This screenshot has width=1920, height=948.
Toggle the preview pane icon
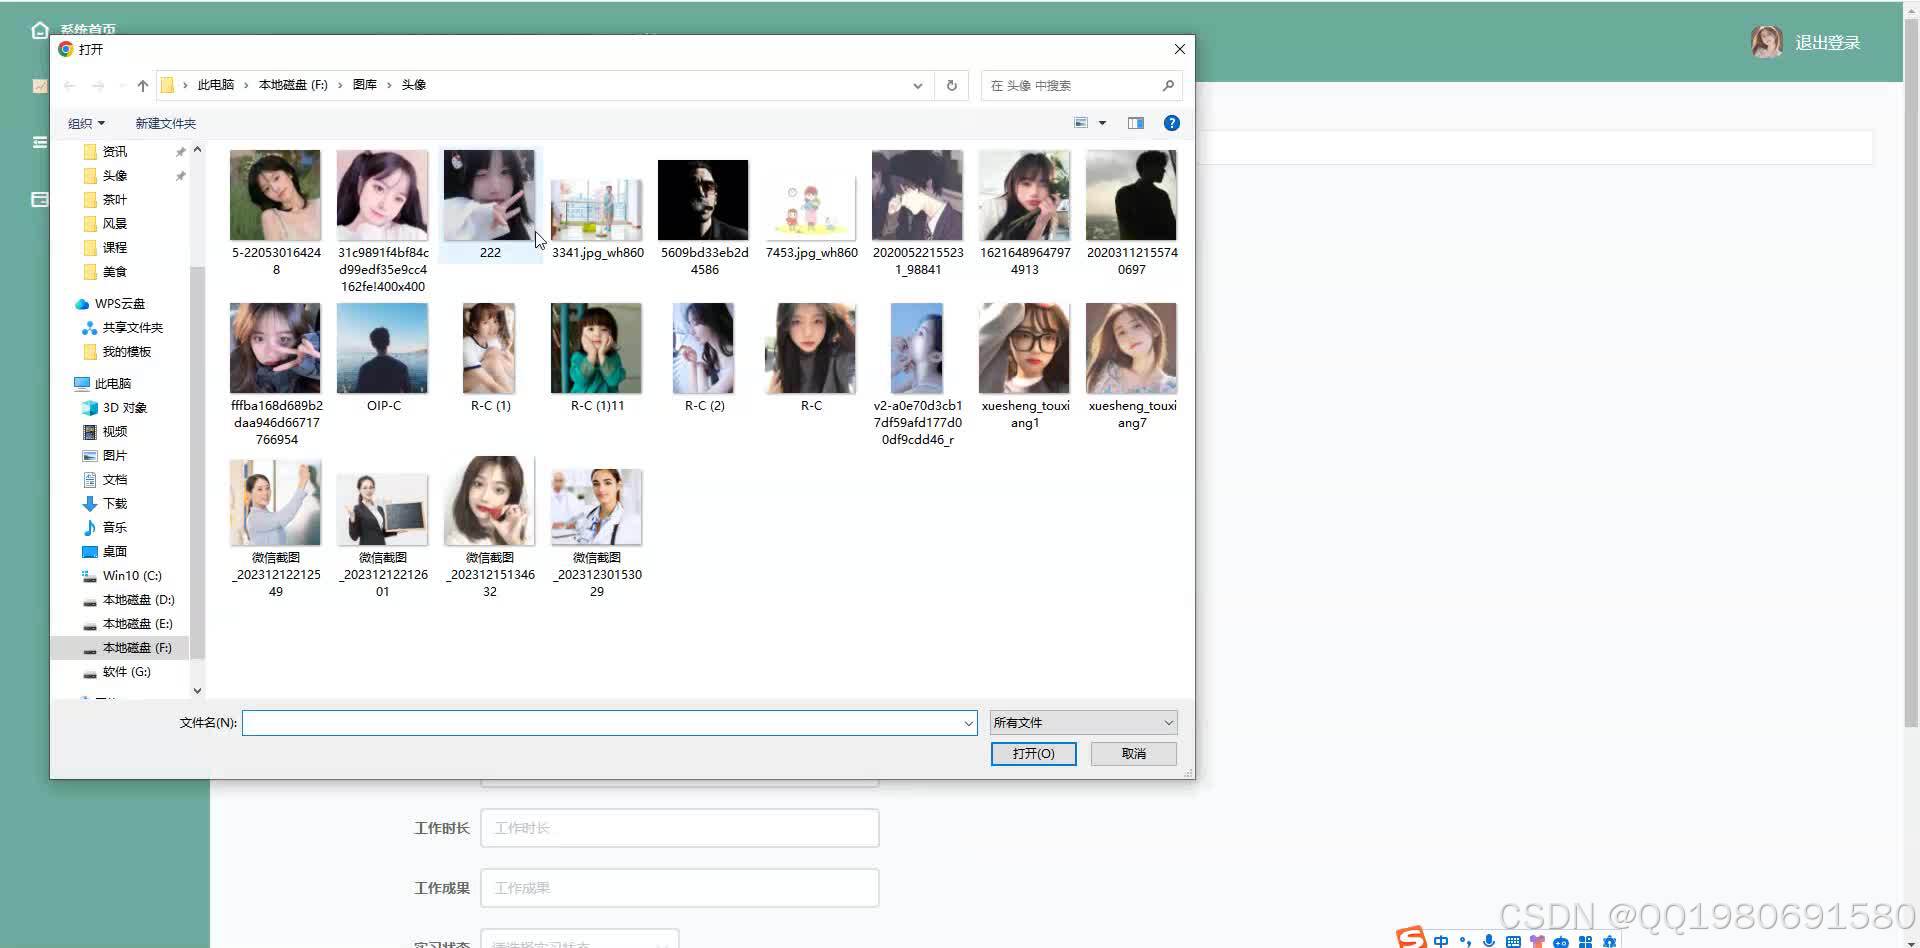point(1136,123)
